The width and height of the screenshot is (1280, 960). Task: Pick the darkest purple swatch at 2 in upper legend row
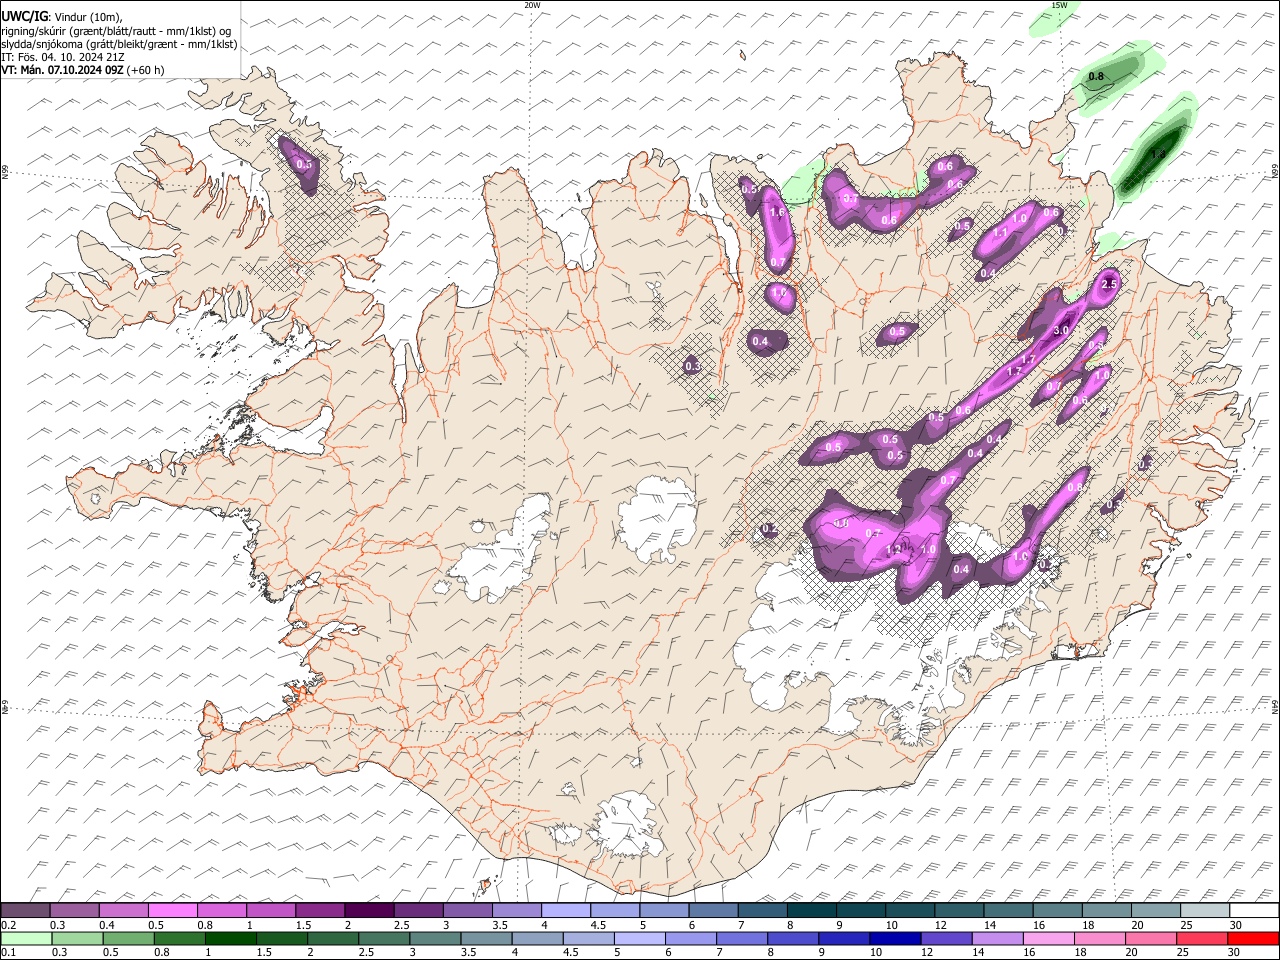368,911
